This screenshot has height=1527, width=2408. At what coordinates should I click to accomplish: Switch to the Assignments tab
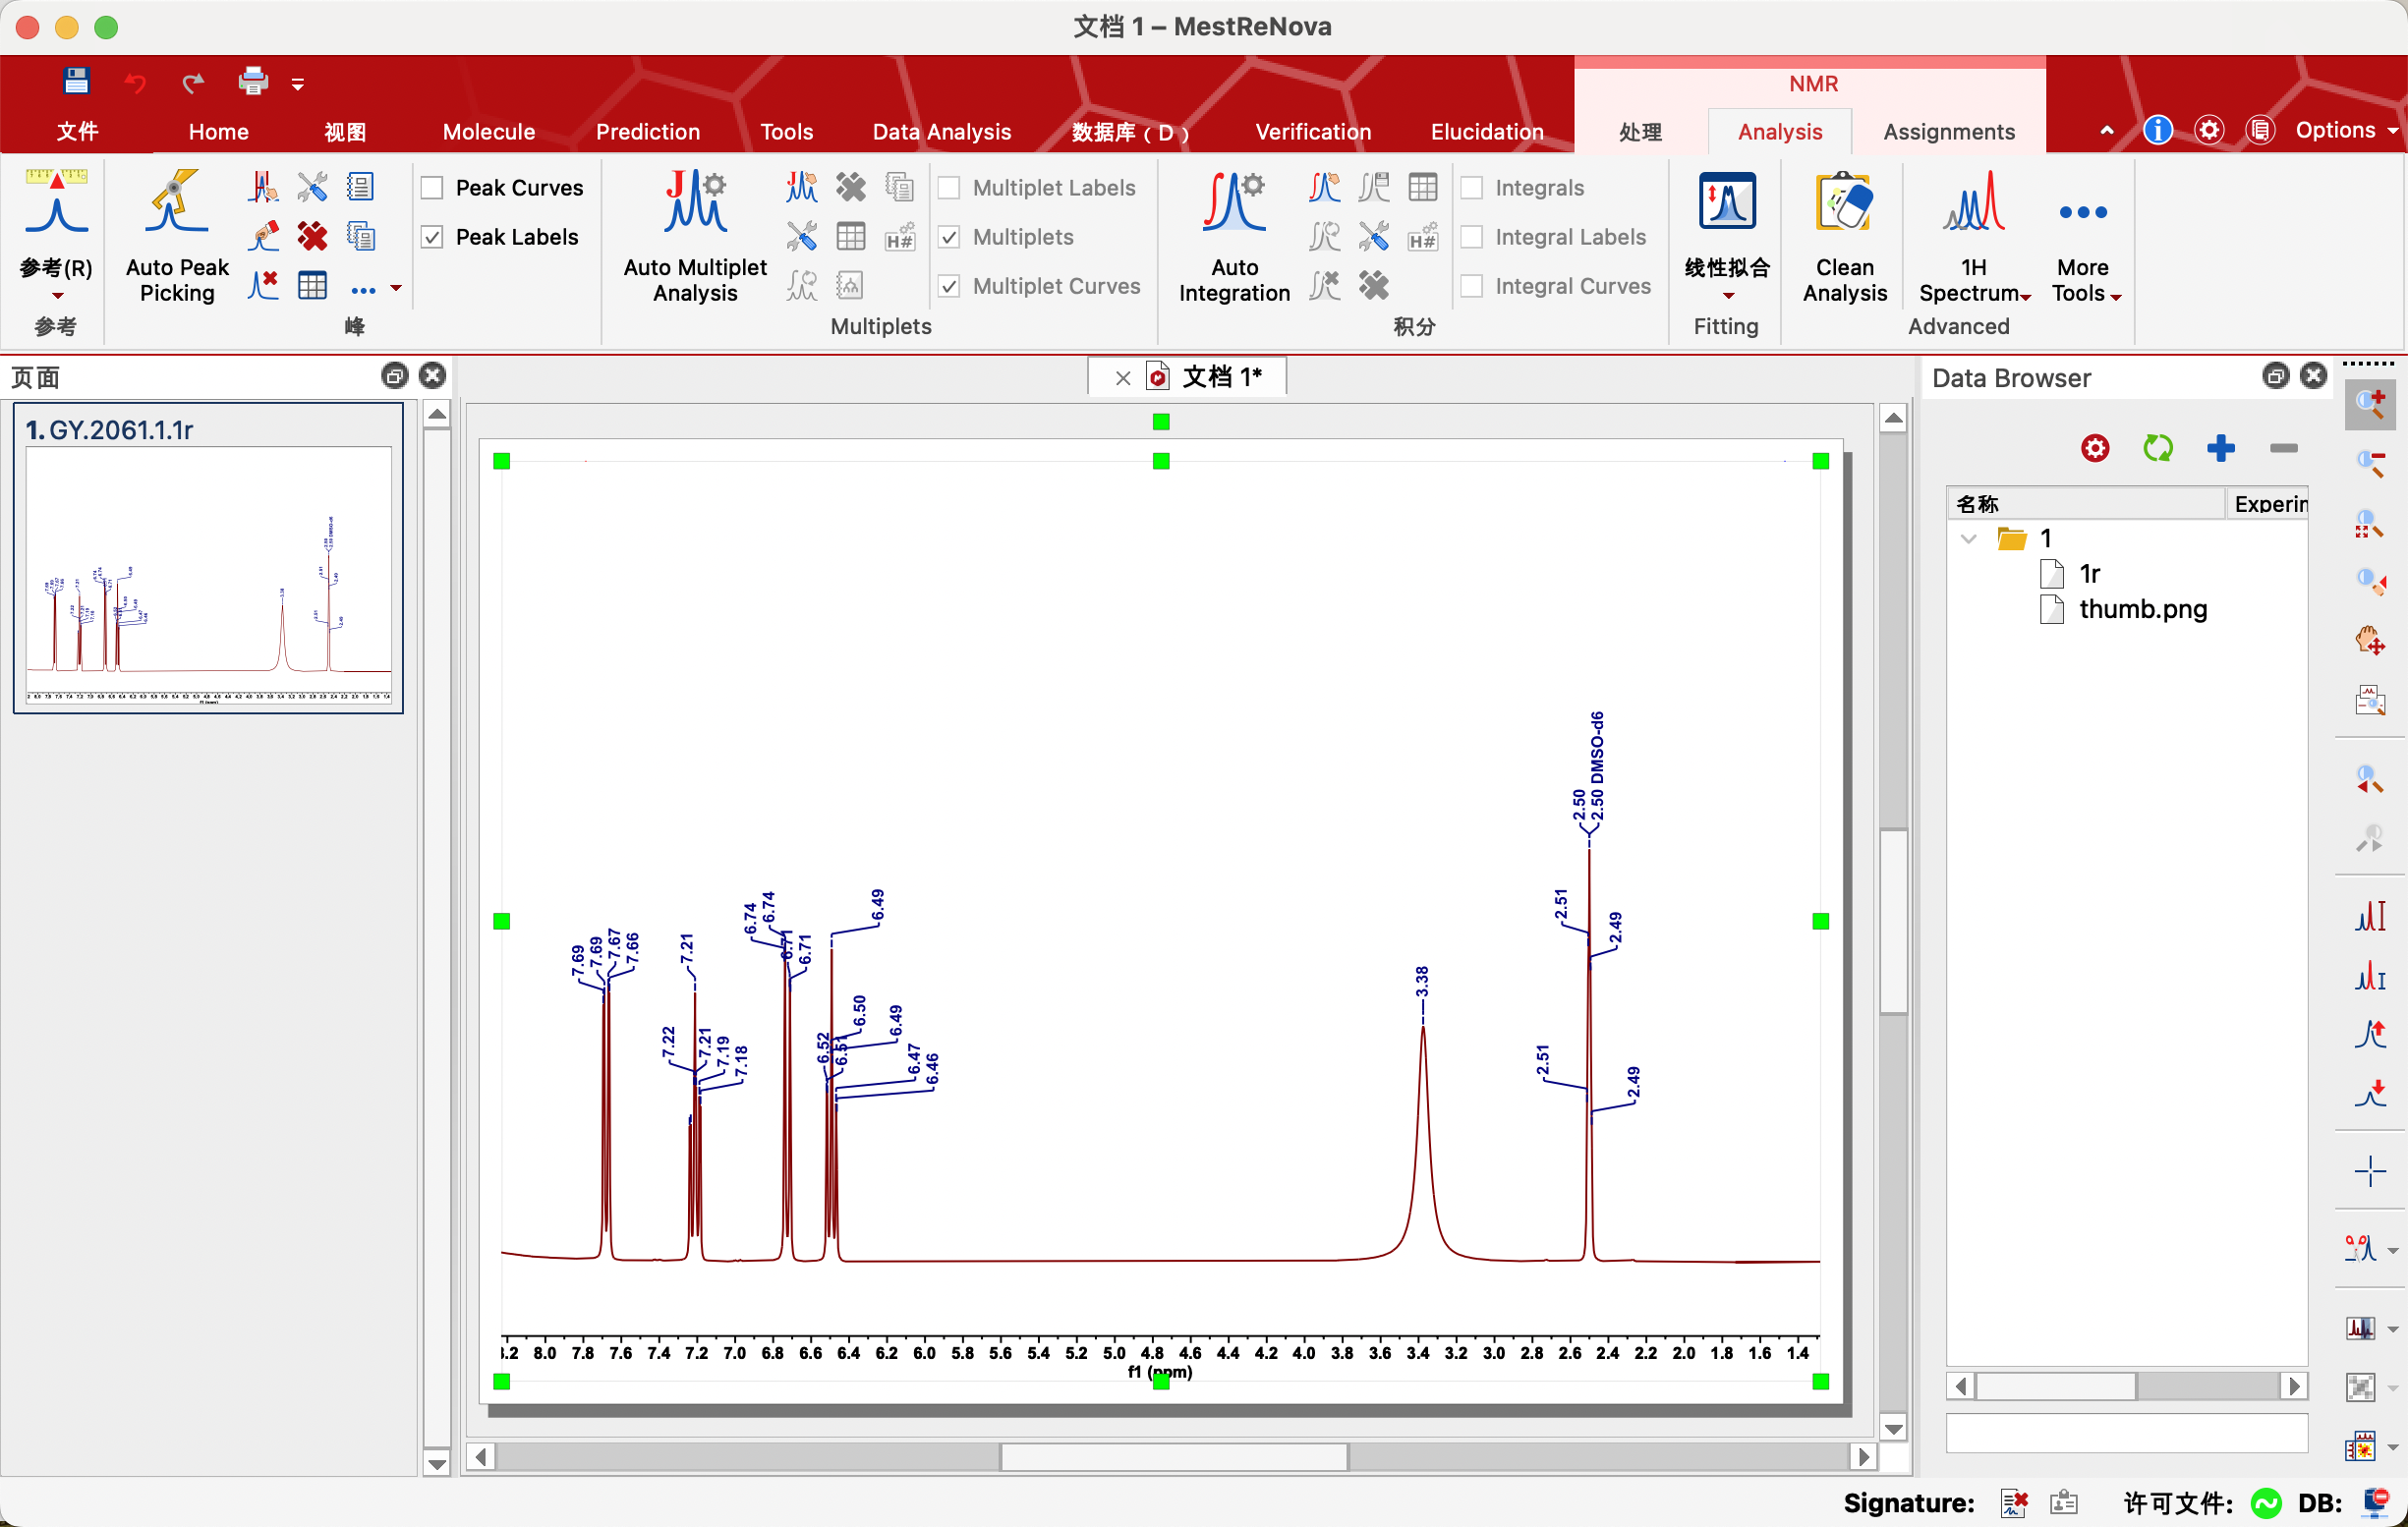pos(1948,132)
